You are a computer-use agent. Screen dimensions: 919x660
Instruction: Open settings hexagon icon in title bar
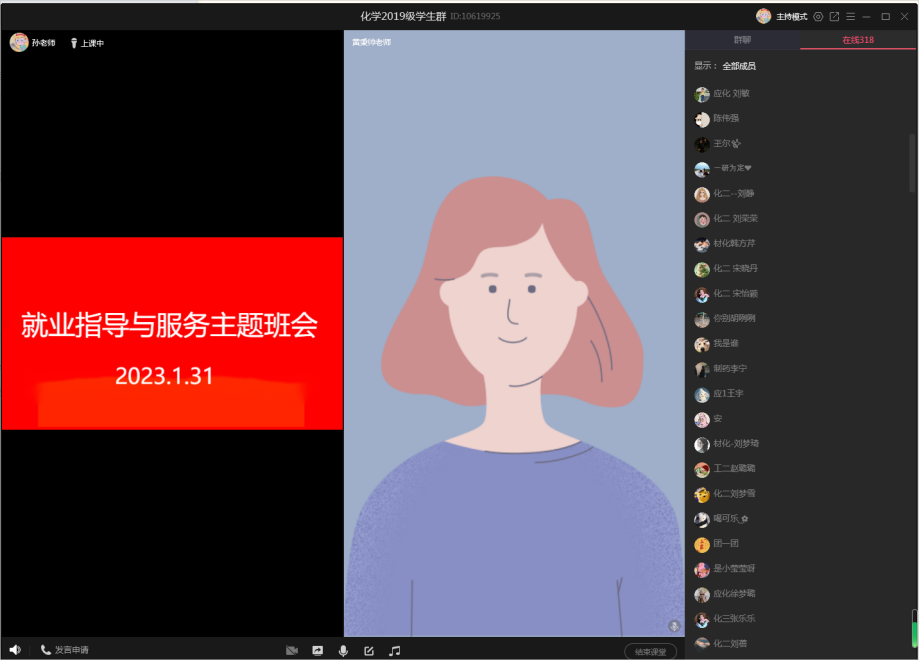[818, 17]
